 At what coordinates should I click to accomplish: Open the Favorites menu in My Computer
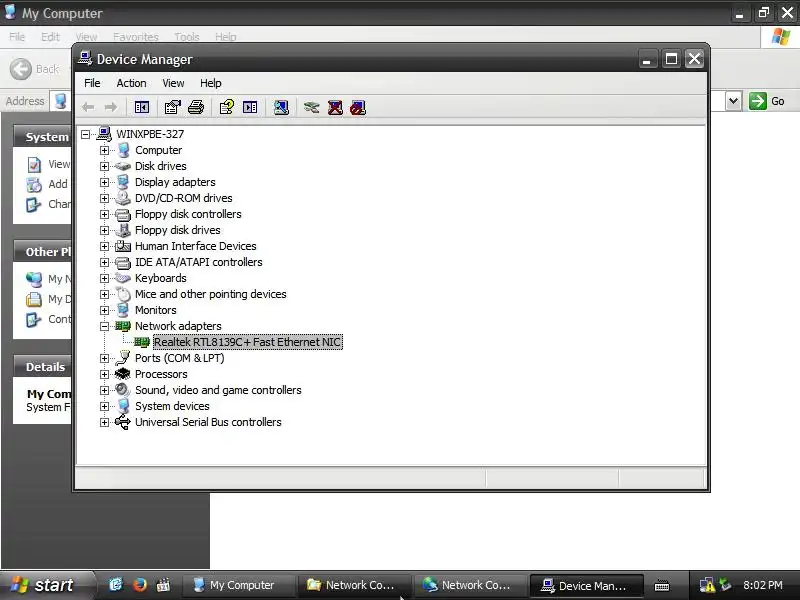(136, 37)
